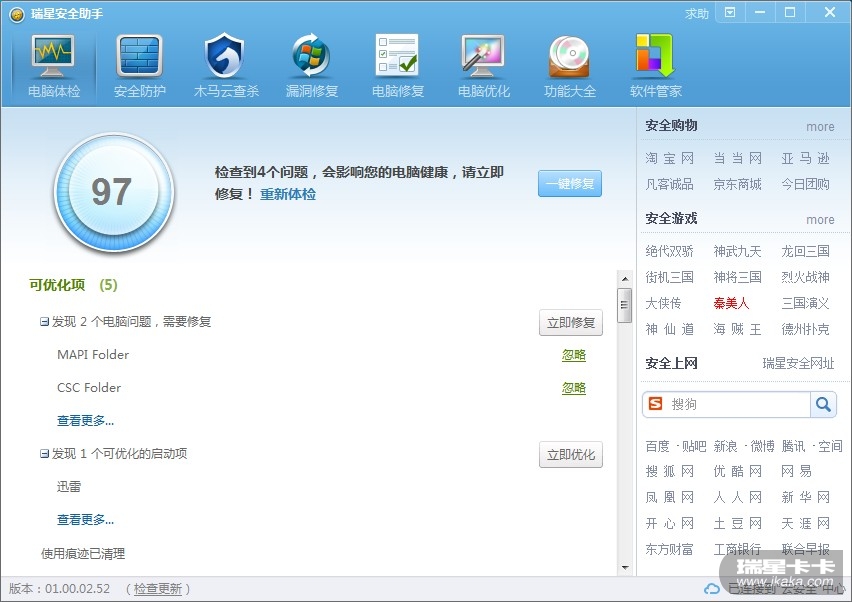
Task: Open the 三国演义 game link
Action: pyautogui.click(x=805, y=303)
